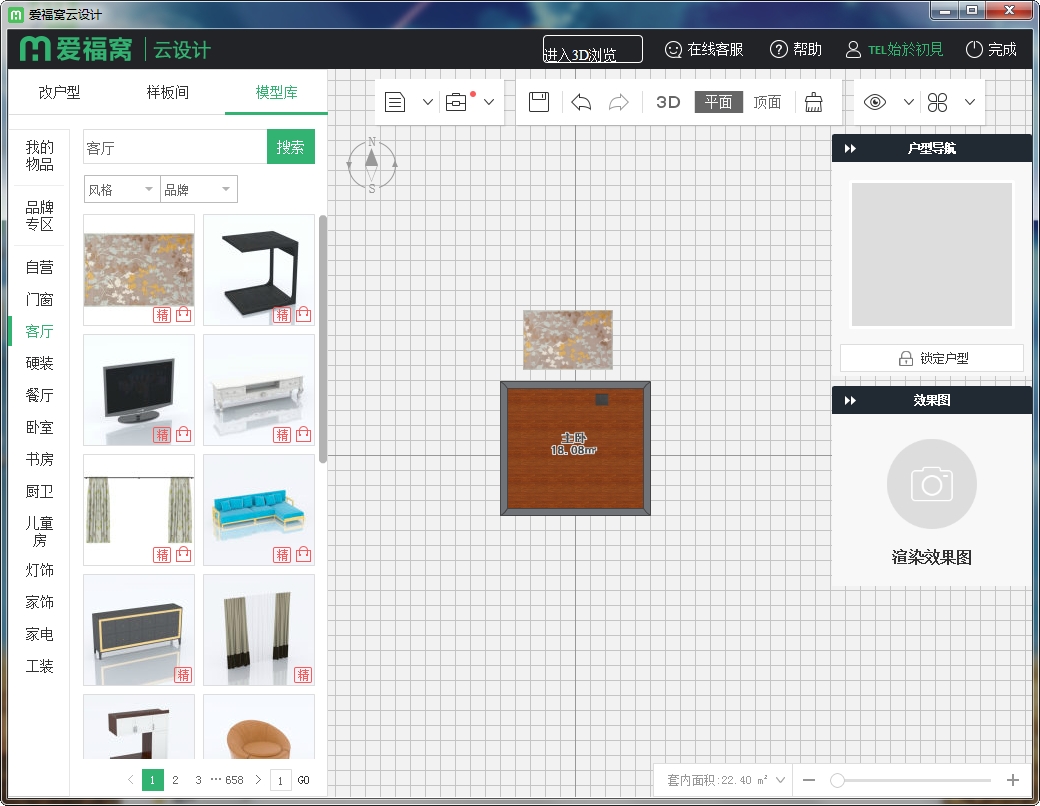Click the zoom slider handle
The image size is (1040, 806).
[x=837, y=780]
